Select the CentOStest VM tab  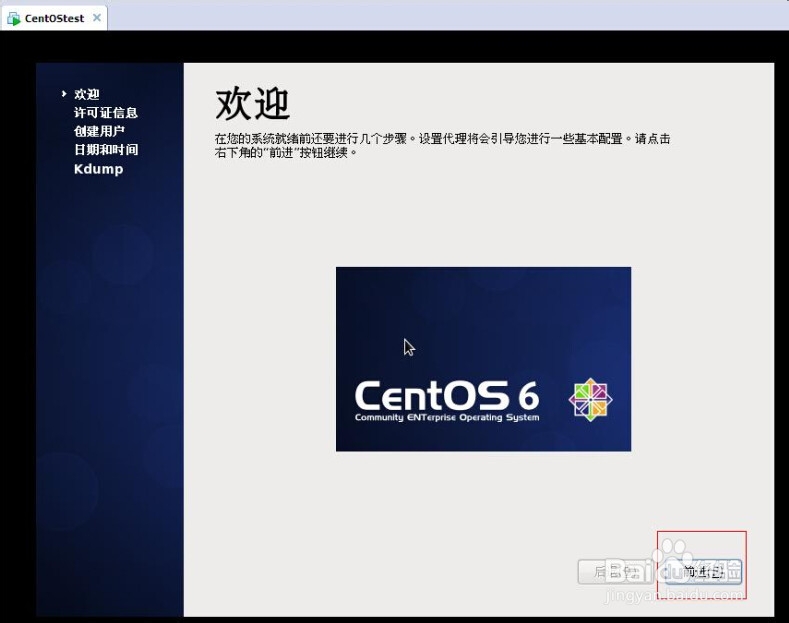pos(54,18)
